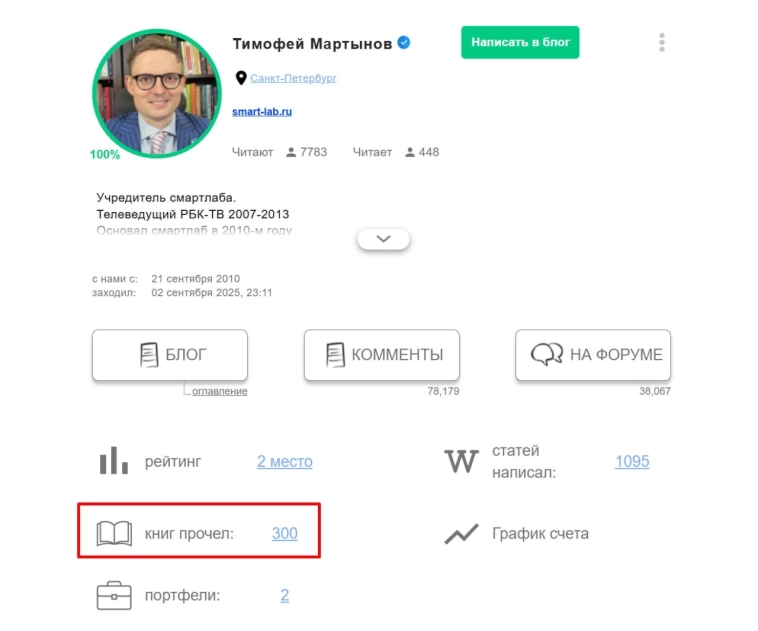758x631 pixels.
Task: Open the 300 books read link
Action: (x=285, y=533)
